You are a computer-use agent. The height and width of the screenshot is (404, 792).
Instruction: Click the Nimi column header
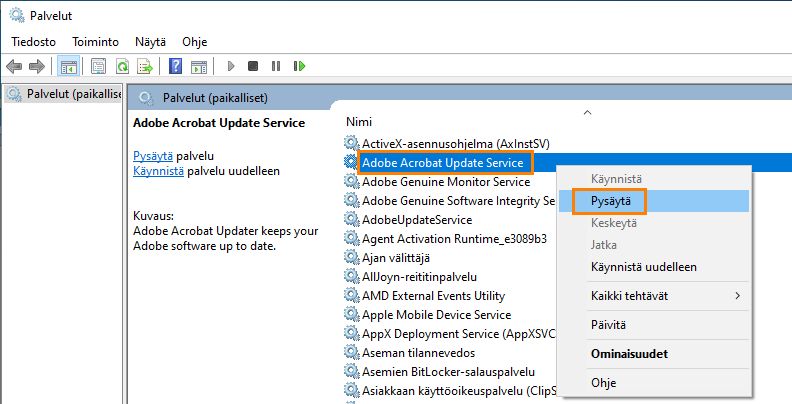click(x=359, y=122)
